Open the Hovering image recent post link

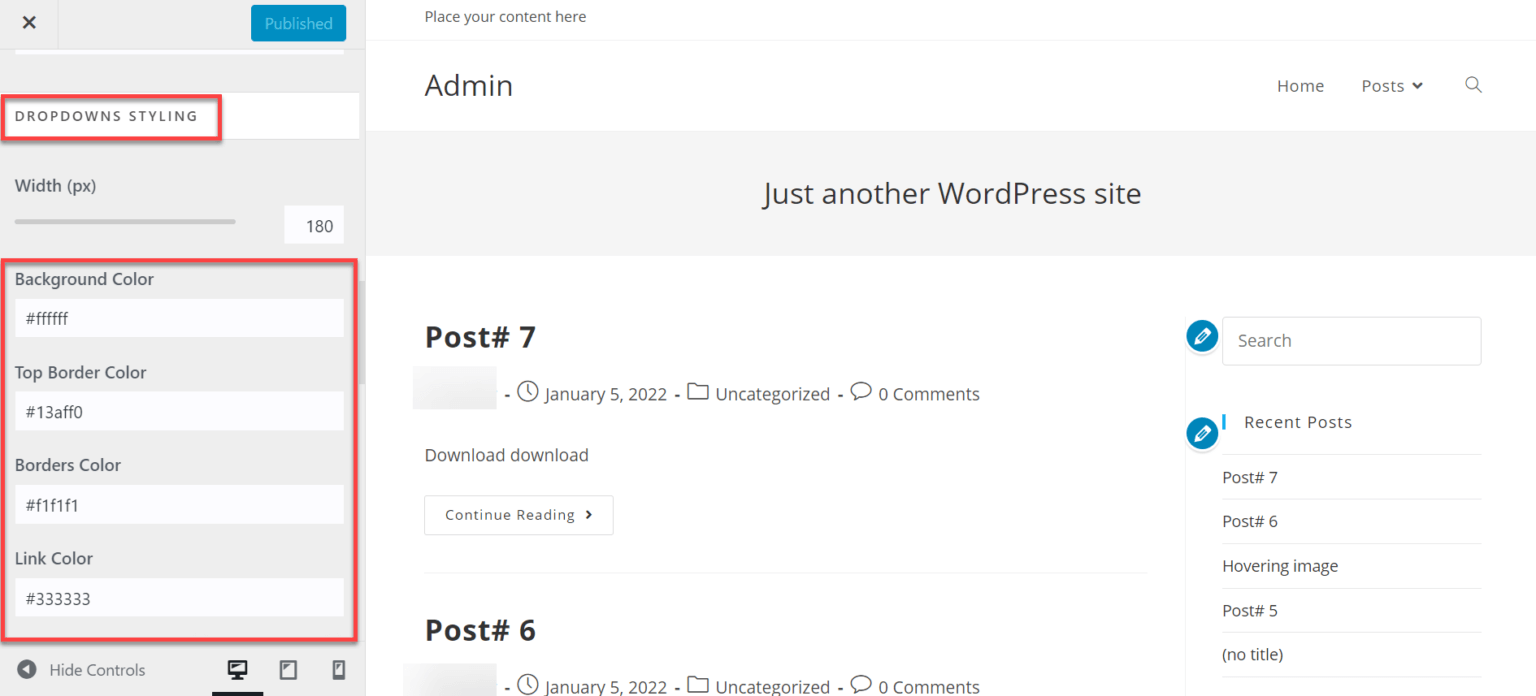[1280, 565]
